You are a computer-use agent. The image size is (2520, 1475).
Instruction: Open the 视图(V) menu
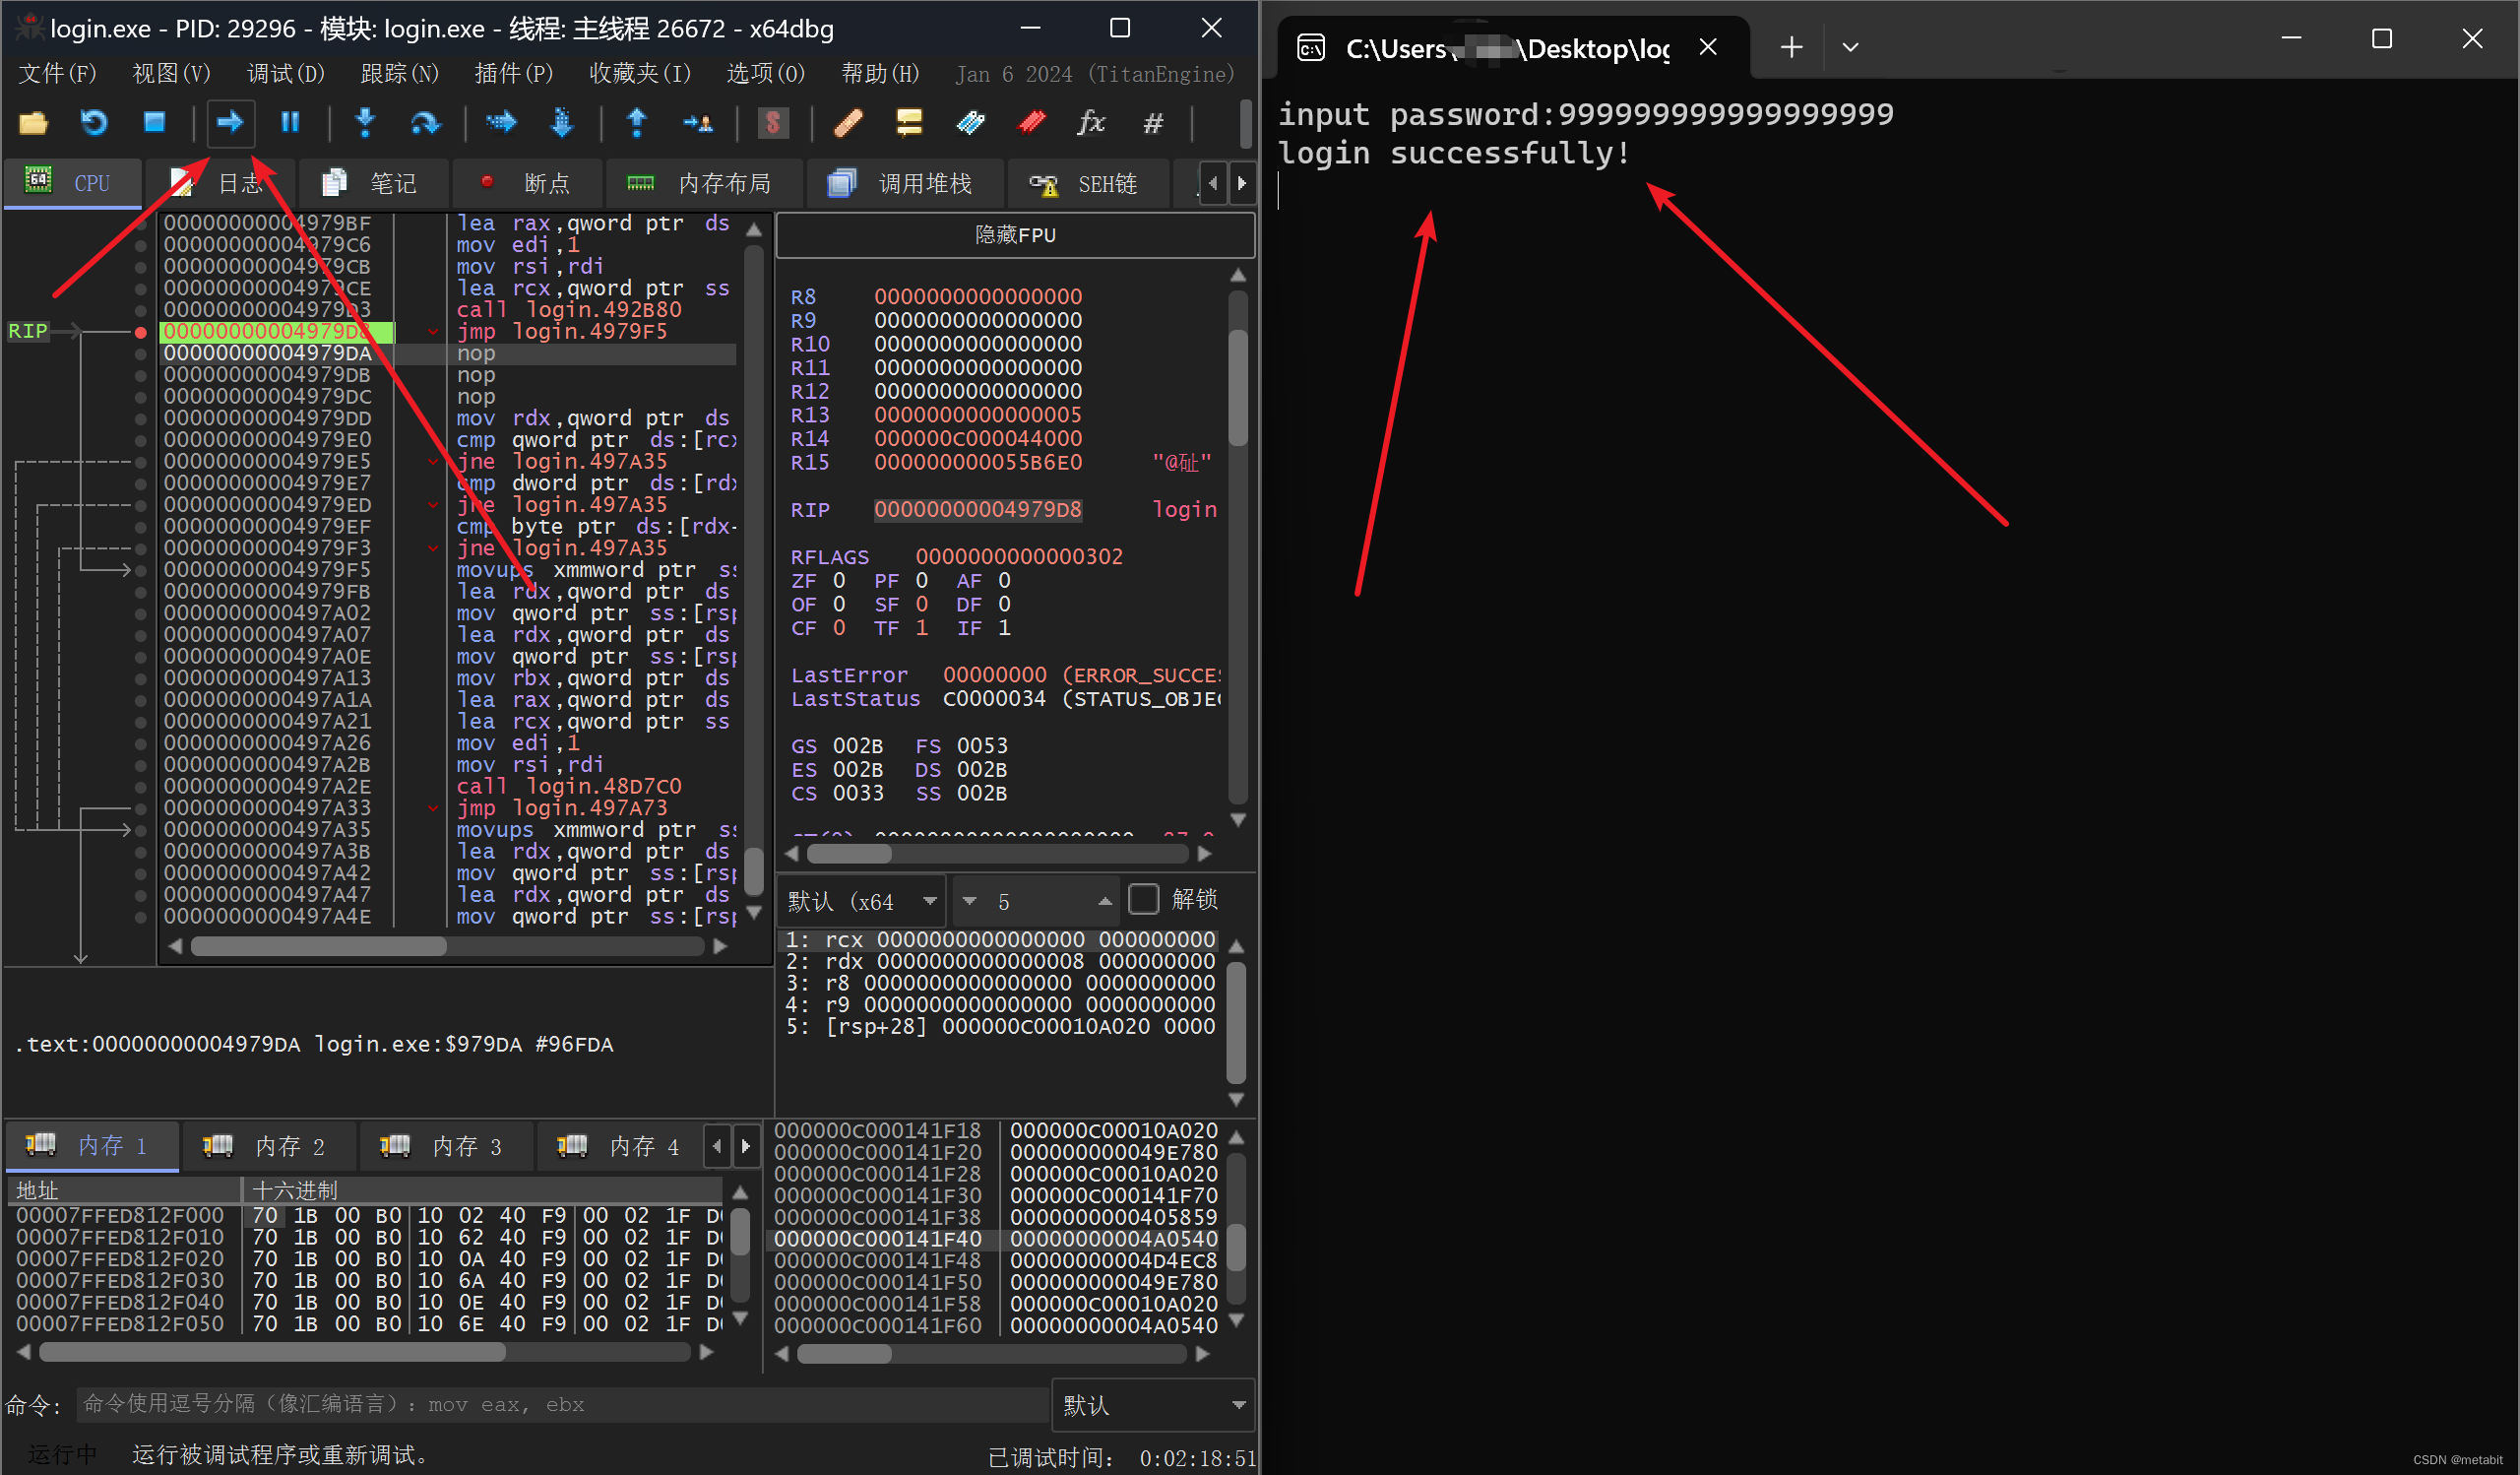(x=171, y=74)
